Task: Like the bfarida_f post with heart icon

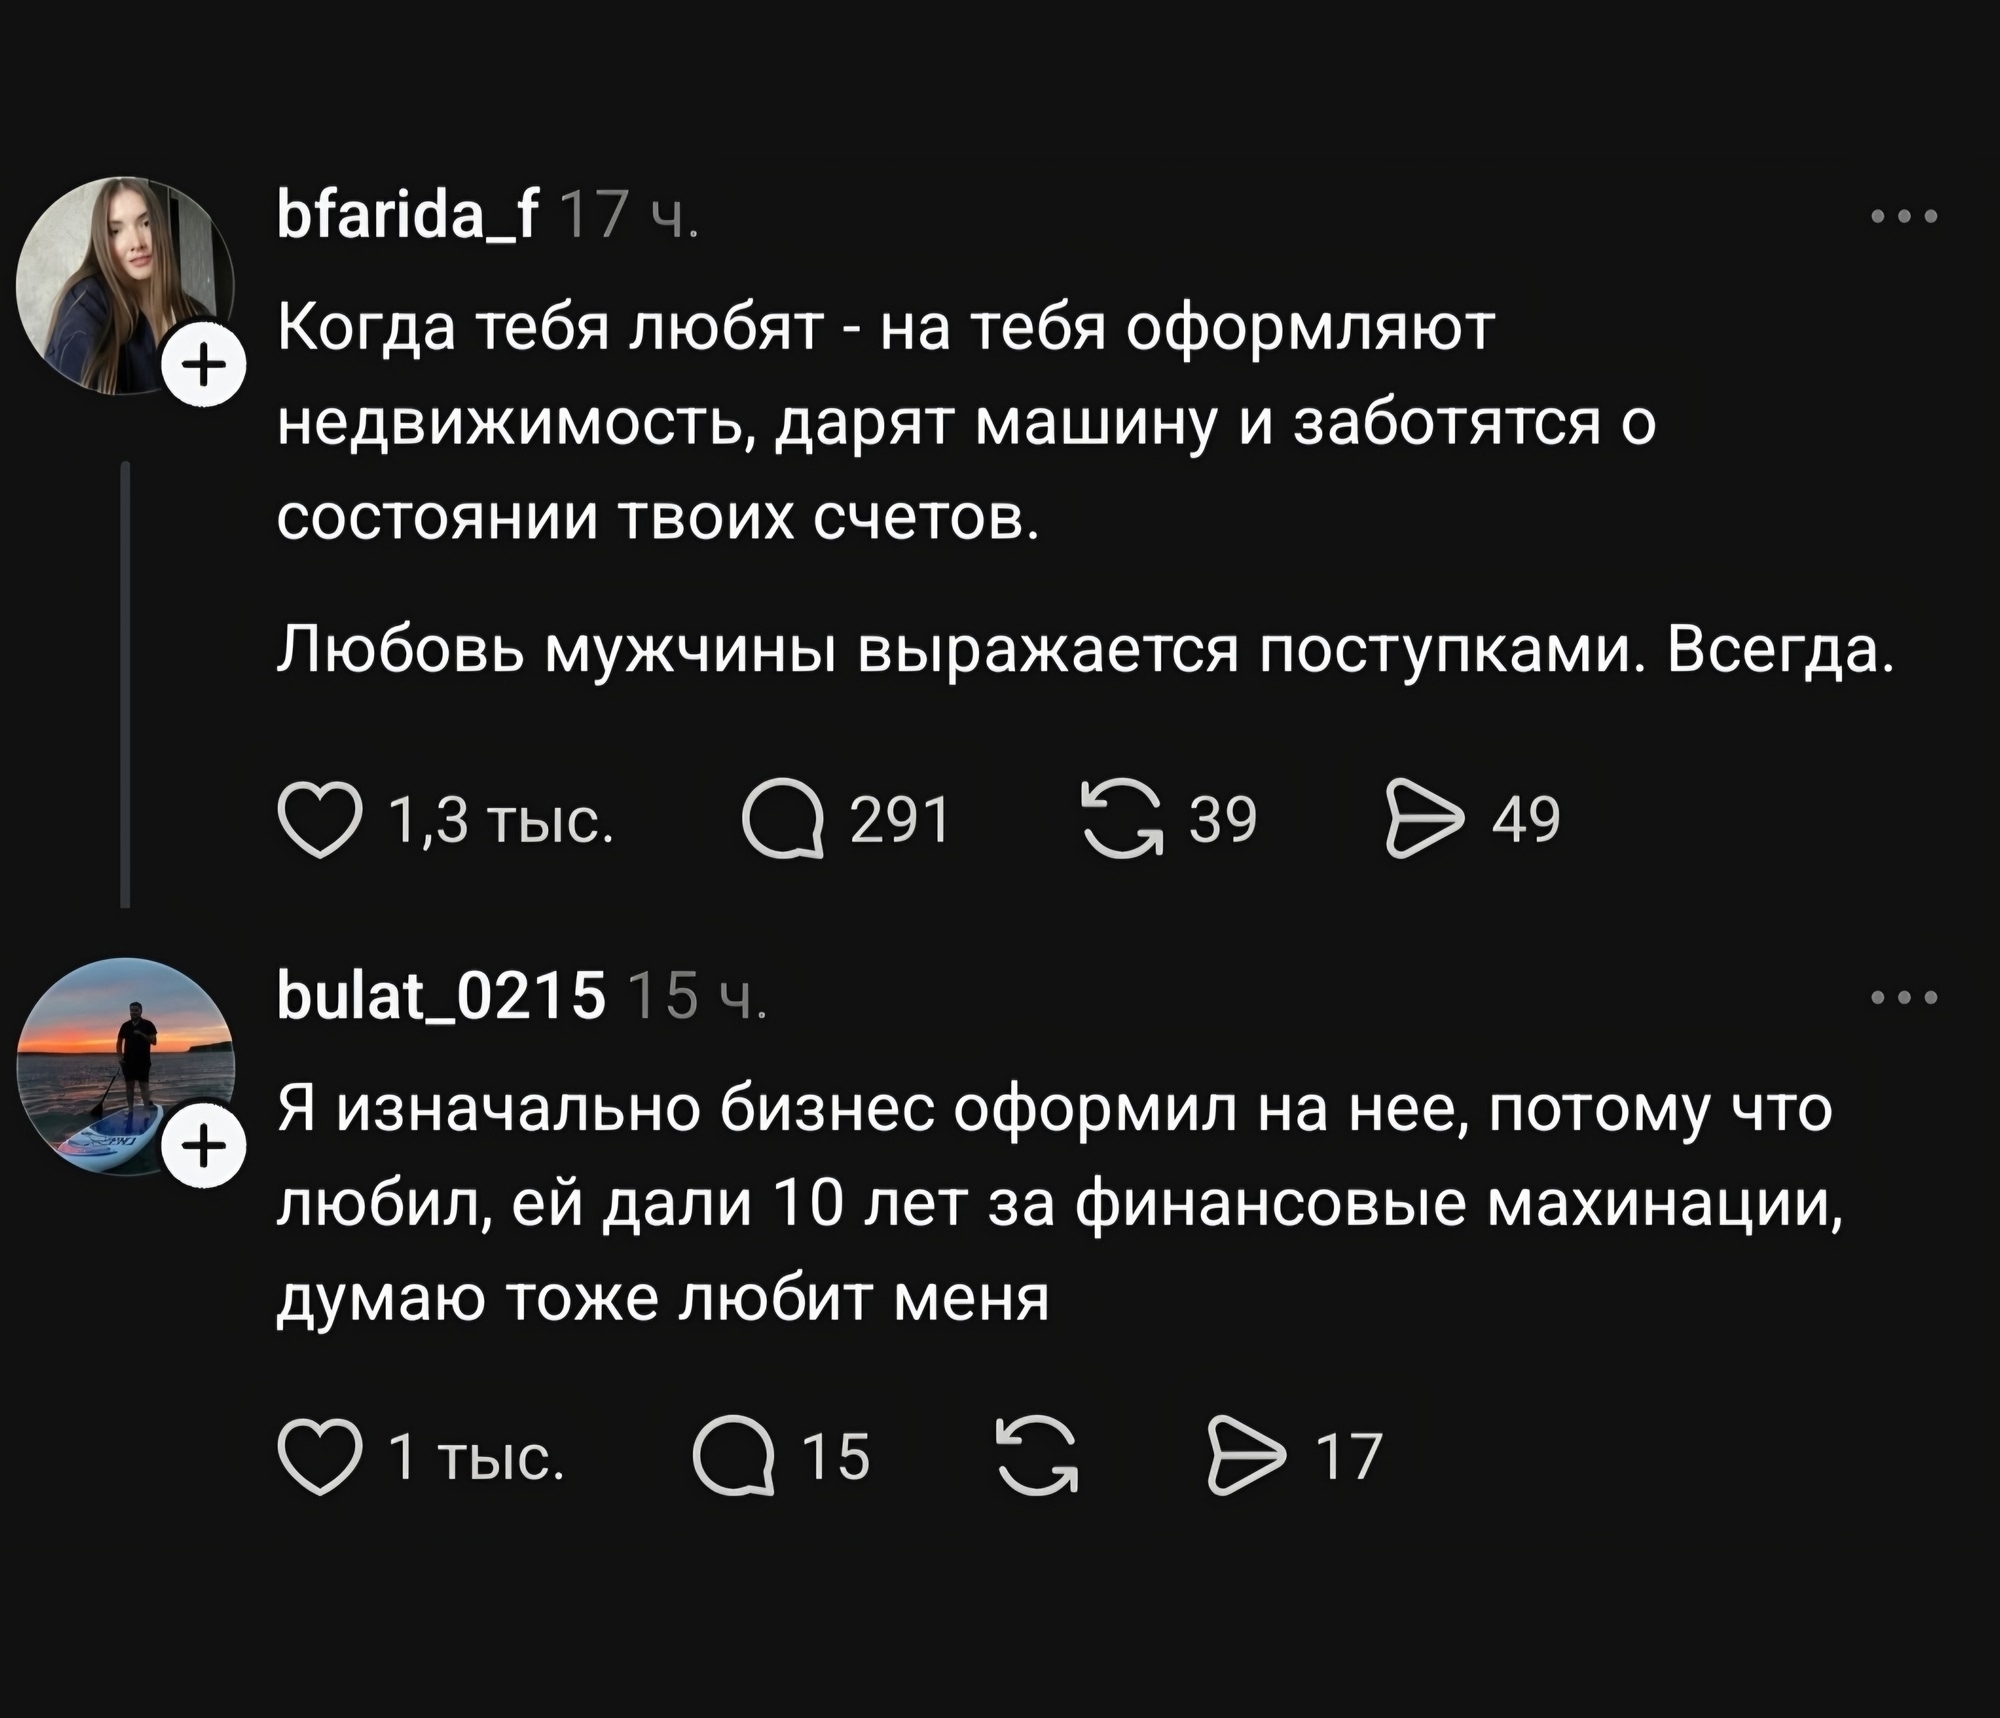Action: click(320, 820)
